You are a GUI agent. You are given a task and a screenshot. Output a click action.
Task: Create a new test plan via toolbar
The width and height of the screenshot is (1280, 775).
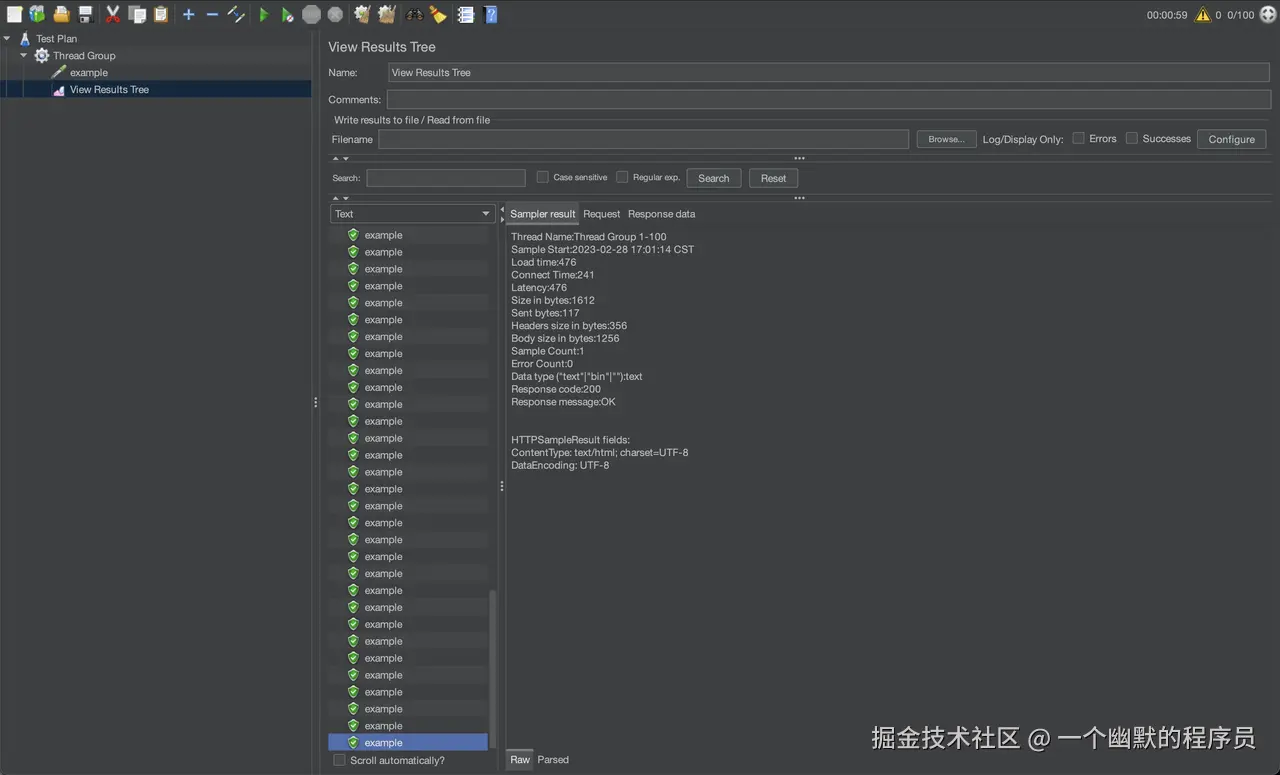[x=14, y=14]
